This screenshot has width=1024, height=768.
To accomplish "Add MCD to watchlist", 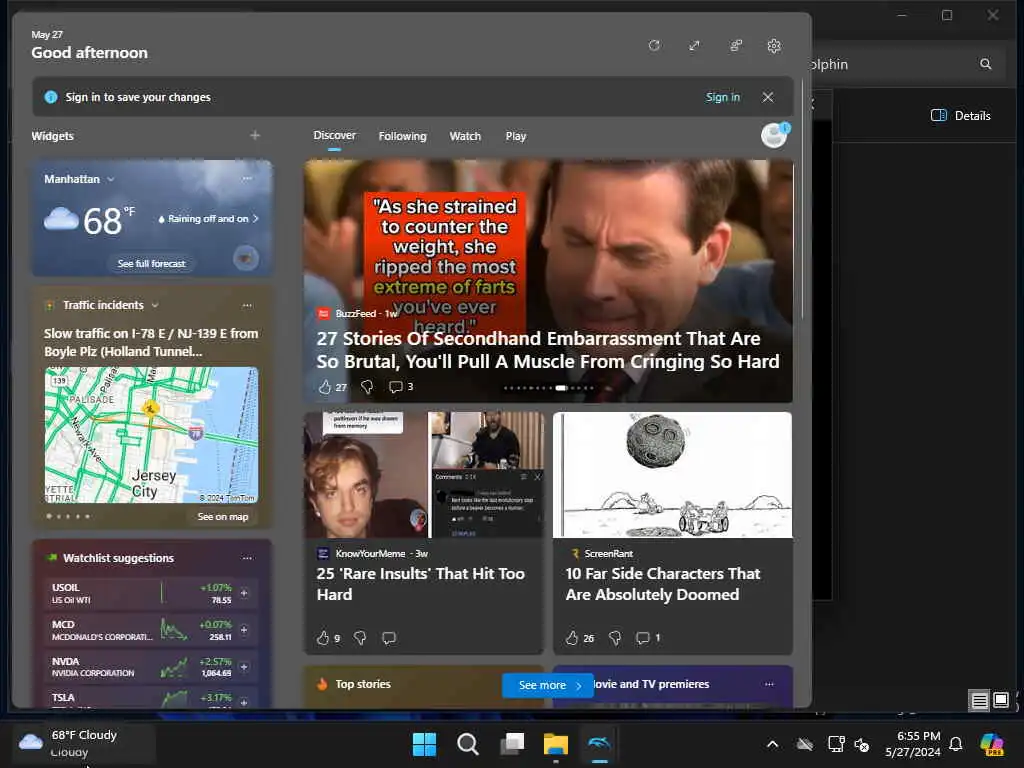I will 244,630.
